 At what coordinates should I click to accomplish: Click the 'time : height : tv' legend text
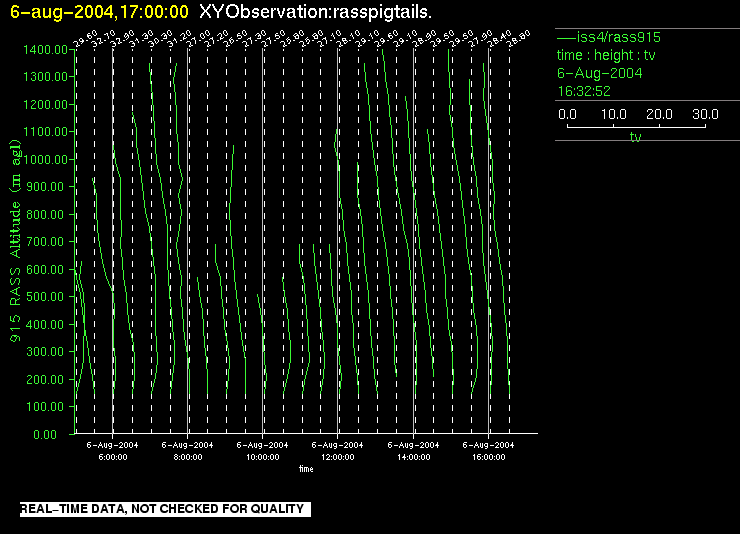coord(607,55)
